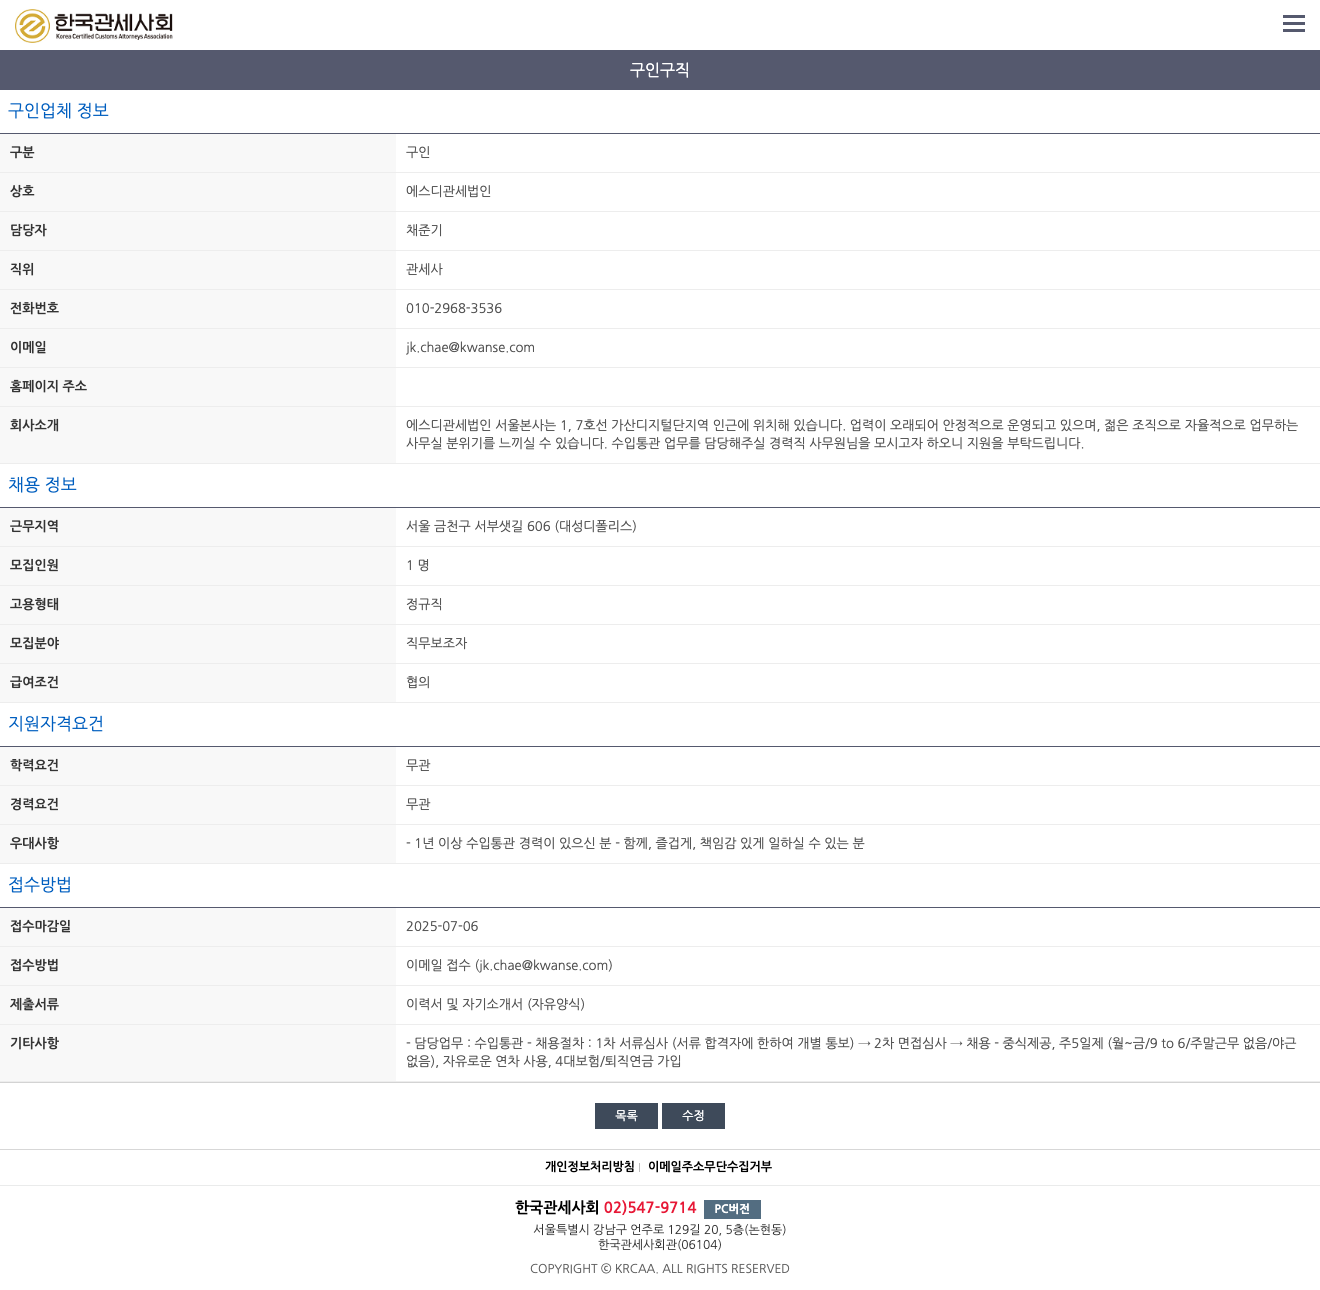This screenshot has height=1290, width=1320.
Task: Click the 모집분야 row label
Action: pyautogui.click(x=34, y=643)
